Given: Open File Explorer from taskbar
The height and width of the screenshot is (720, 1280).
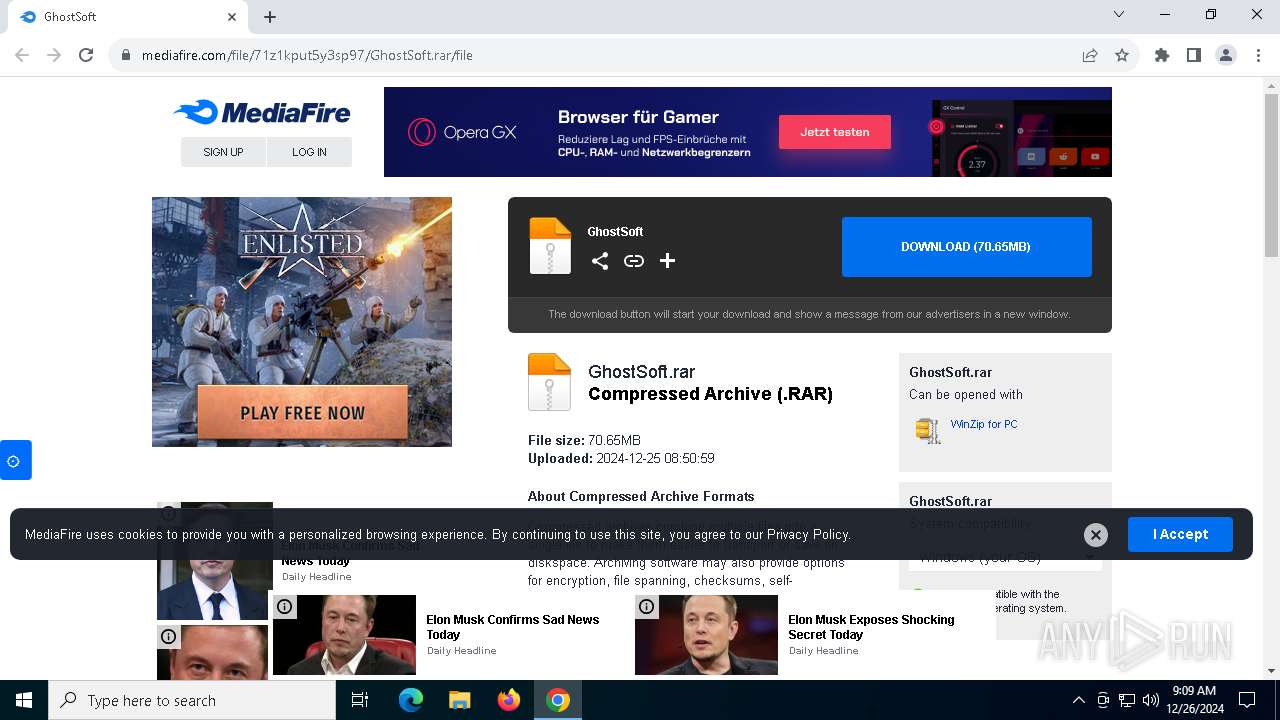Looking at the screenshot, I should coord(459,700).
